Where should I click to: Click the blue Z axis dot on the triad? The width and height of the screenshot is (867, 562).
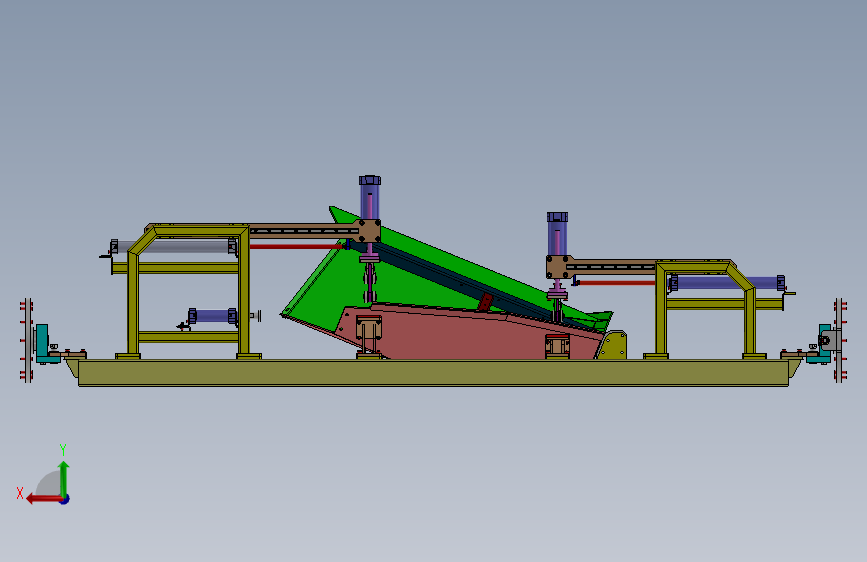point(65,499)
